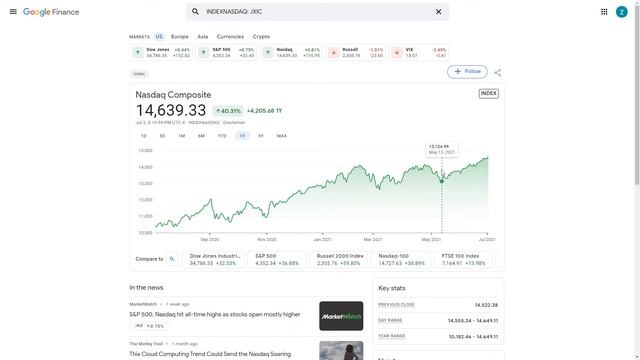
Task: Set chart range to 5D
Action: point(162,136)
